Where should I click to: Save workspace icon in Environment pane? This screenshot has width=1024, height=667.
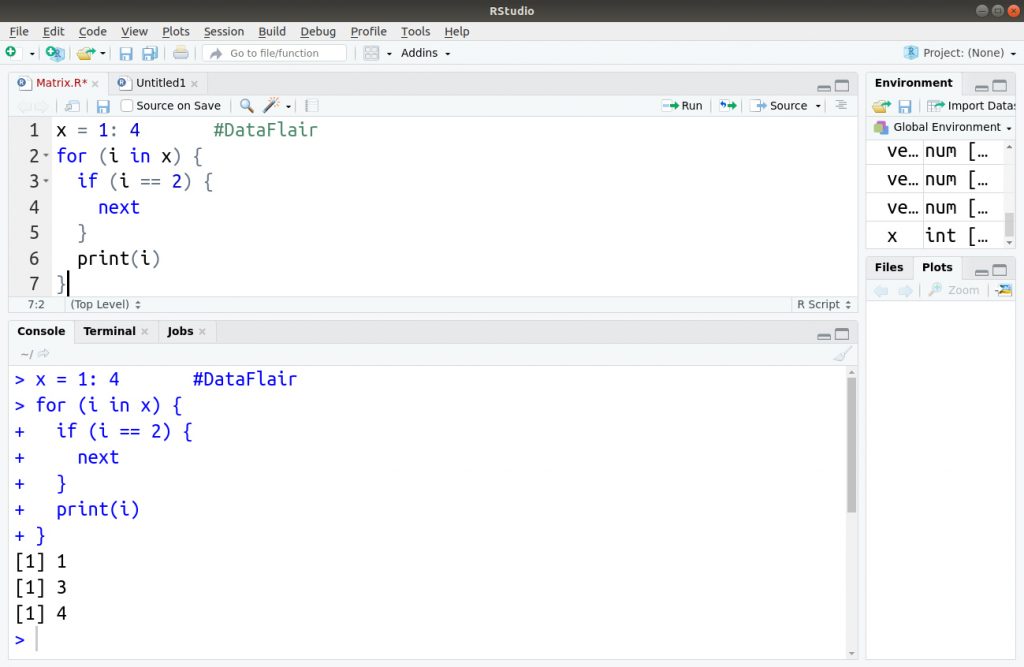904,106
